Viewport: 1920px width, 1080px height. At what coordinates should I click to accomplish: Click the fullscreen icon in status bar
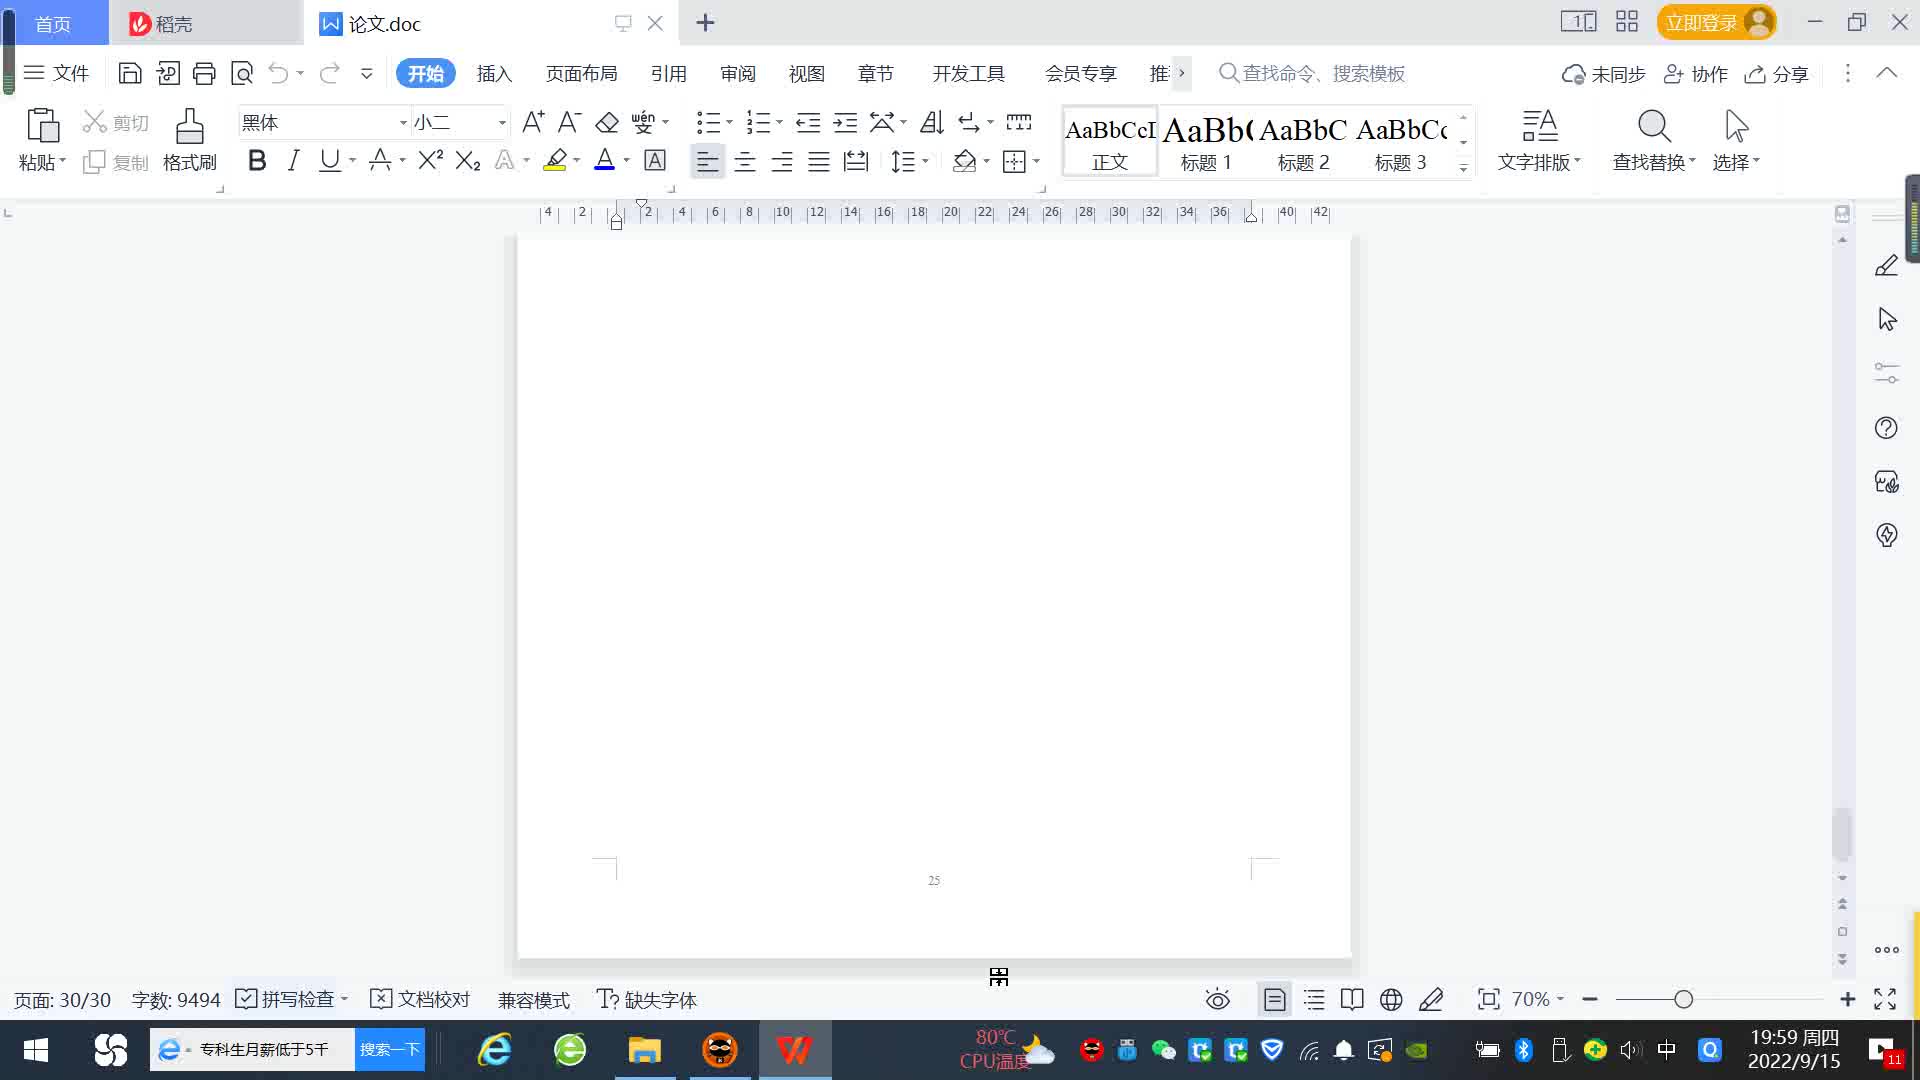click(x=1885, y=999)
